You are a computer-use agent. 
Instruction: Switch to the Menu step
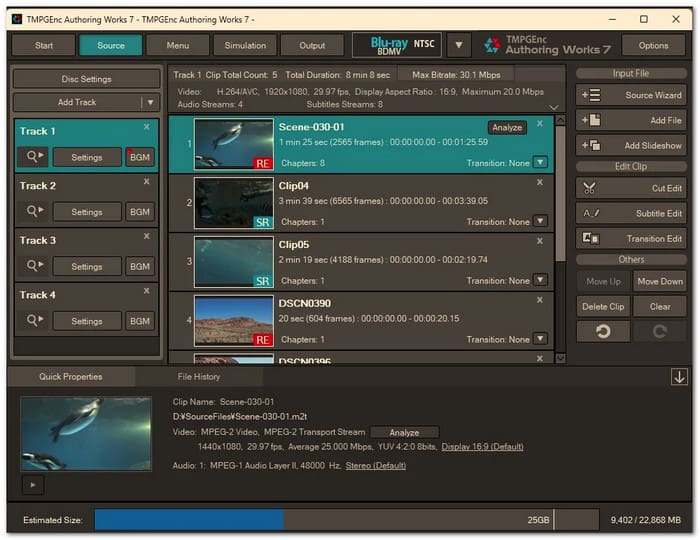coord(178,46)
